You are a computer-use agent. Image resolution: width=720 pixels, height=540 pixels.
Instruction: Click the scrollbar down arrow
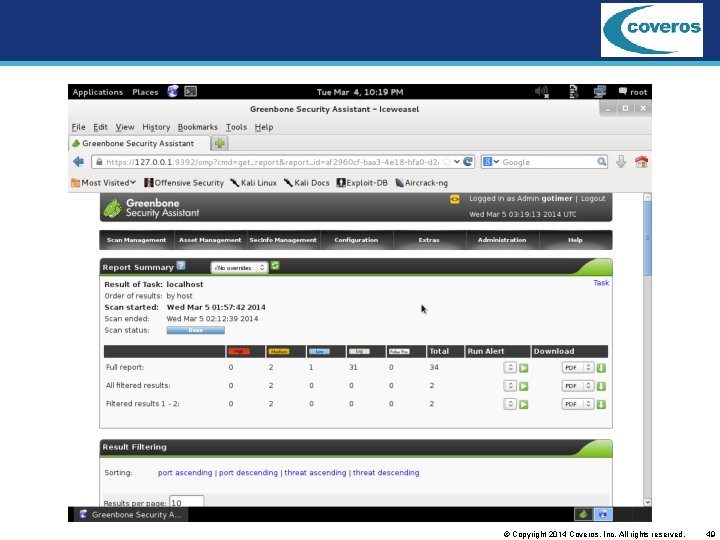coord(647,502)
